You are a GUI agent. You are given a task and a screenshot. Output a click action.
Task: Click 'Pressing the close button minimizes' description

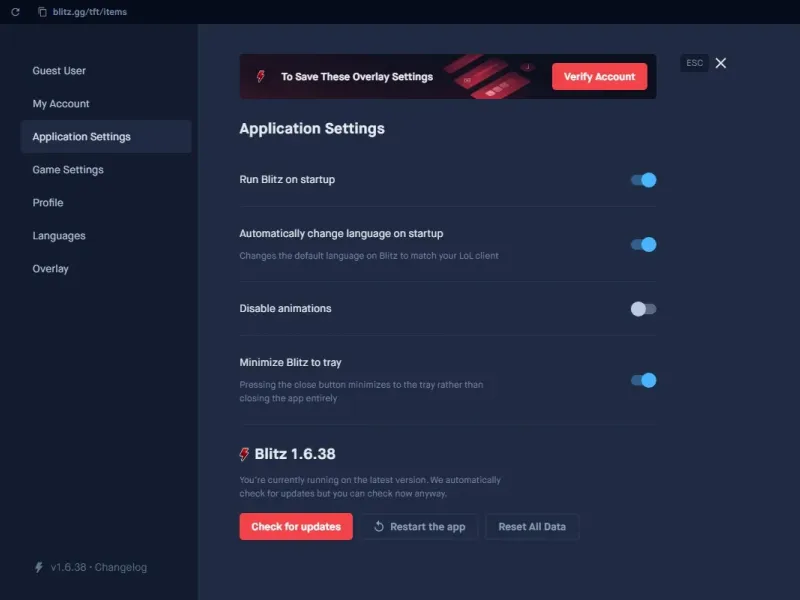click(x=361, y=391)
